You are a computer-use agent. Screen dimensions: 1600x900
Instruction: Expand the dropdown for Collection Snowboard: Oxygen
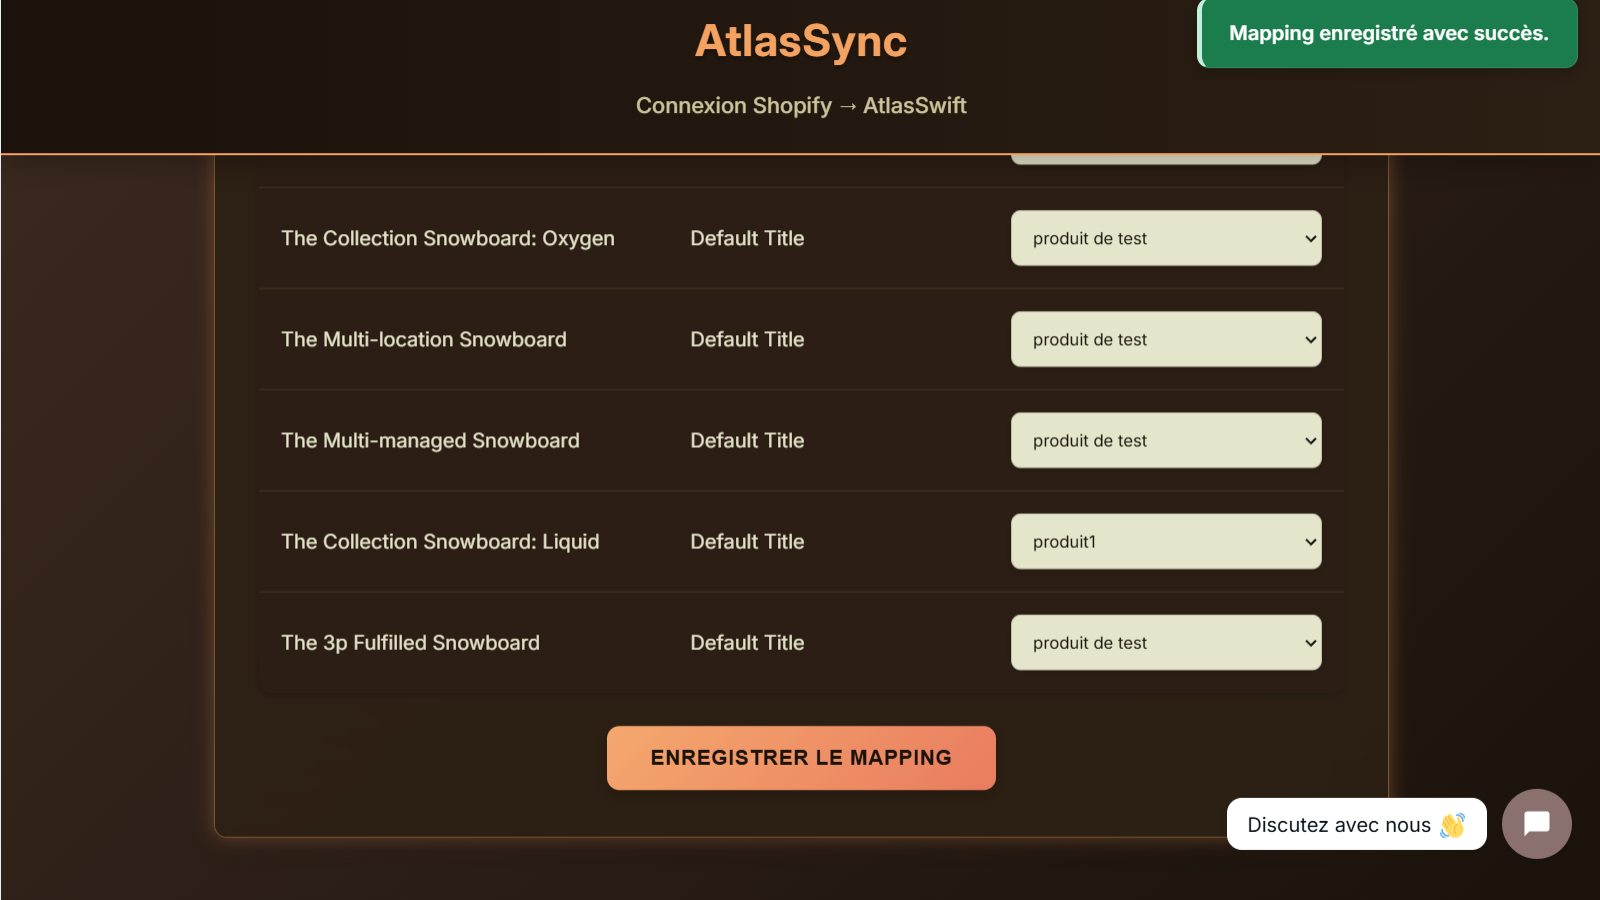[1165, 238]
